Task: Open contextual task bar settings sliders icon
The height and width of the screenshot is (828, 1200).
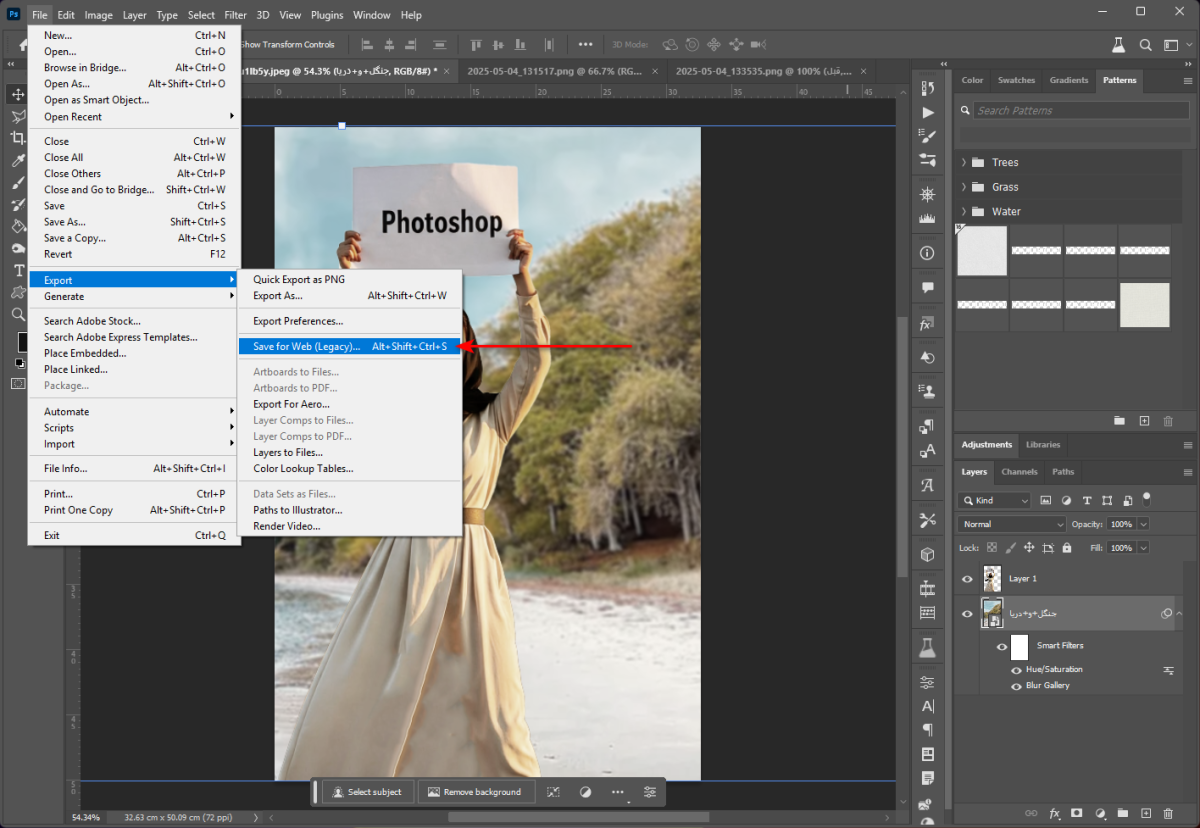Action: click(x=650, y=792)
